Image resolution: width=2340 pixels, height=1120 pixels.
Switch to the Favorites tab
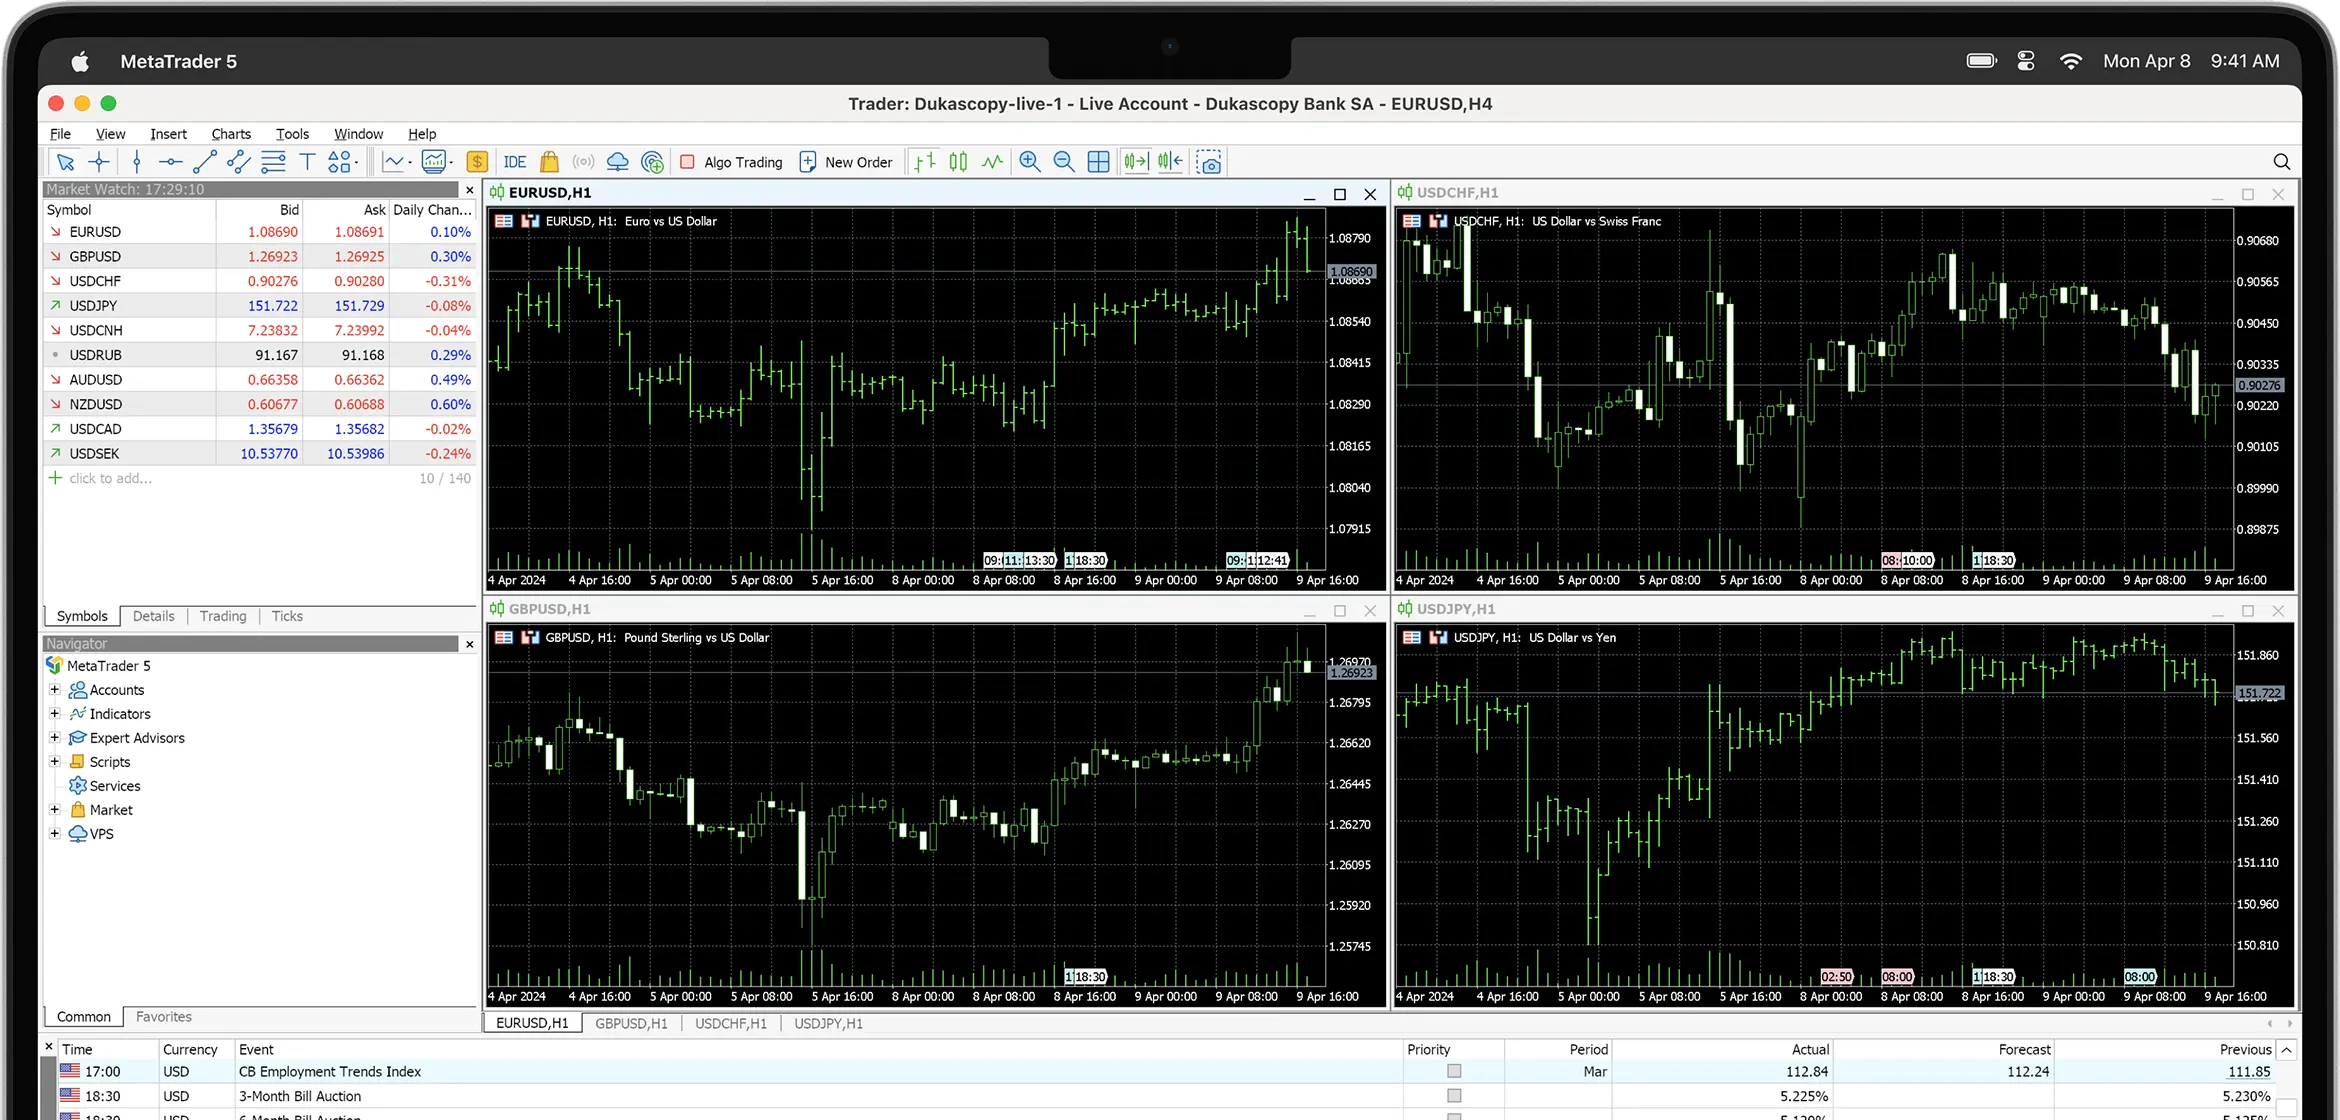164,1017
